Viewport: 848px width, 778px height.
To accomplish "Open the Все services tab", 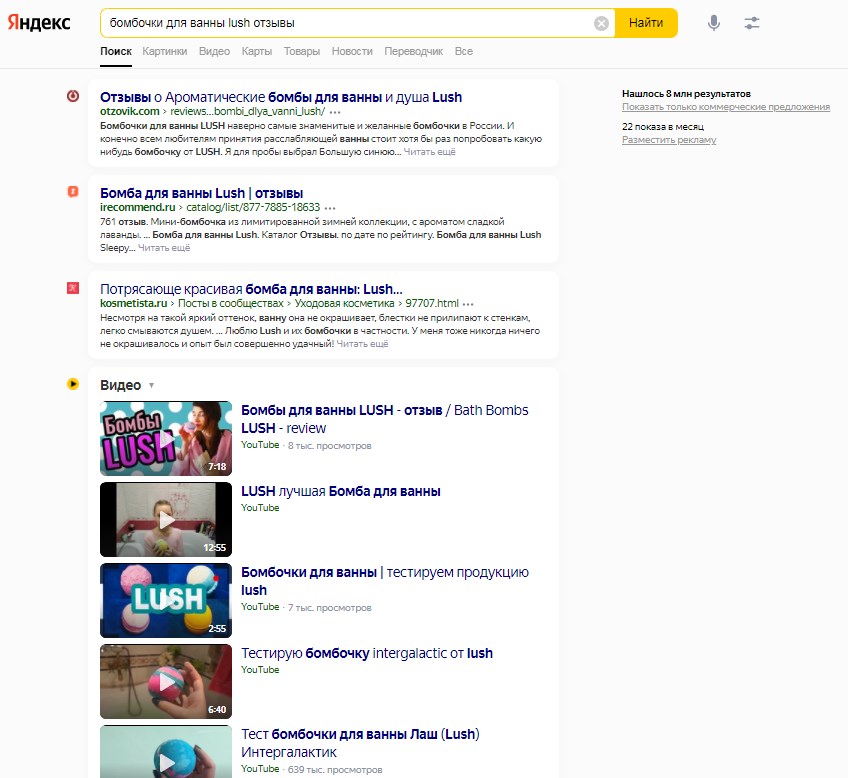I will pos(463,51).
